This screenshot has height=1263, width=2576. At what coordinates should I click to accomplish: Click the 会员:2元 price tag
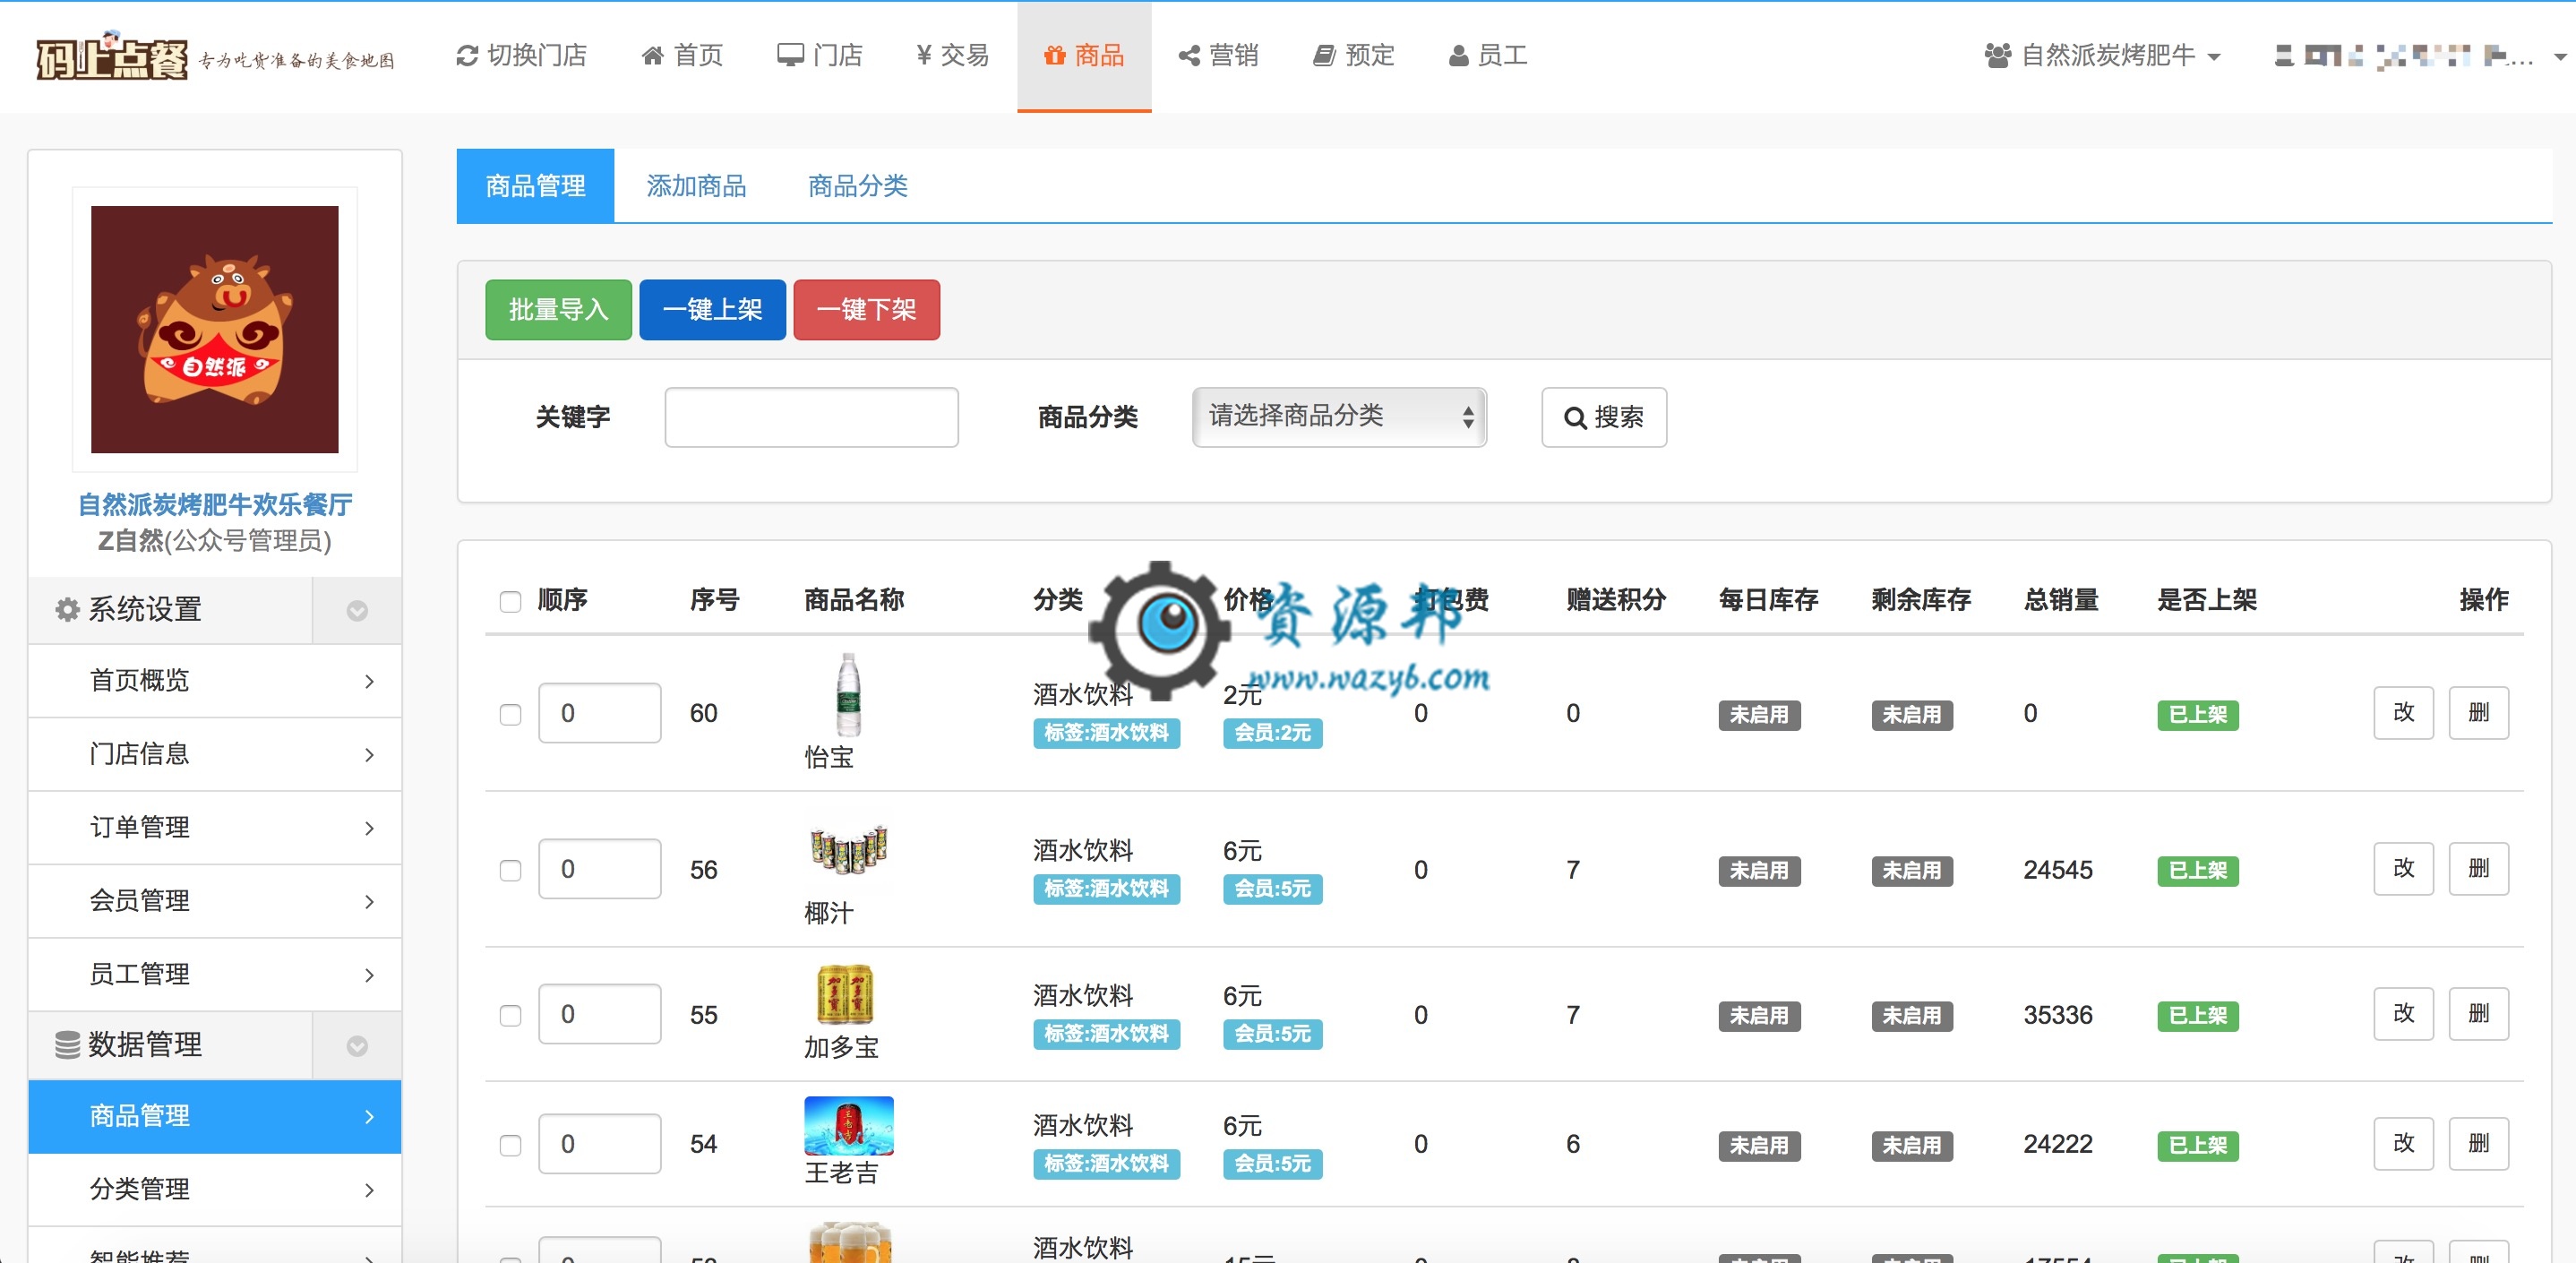(x=1272, y=733)
